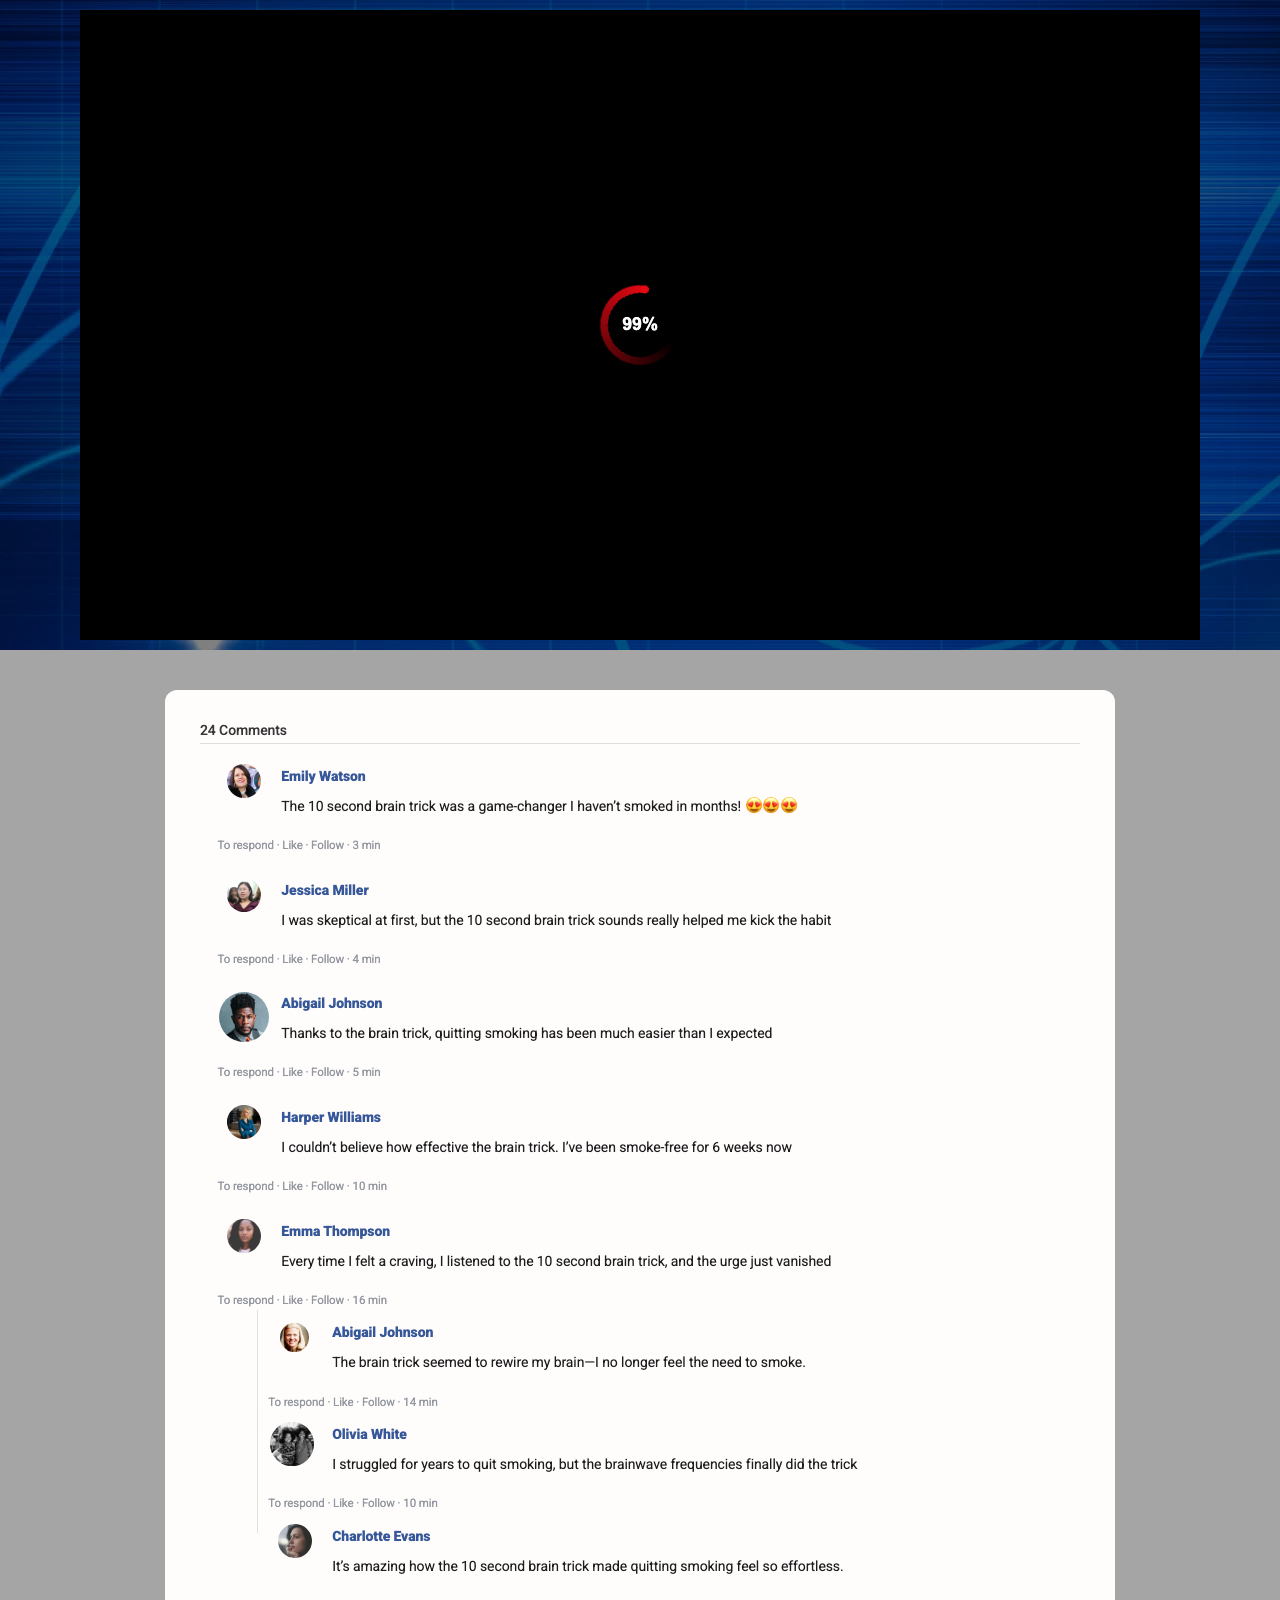Click Emma Thompson's profile avatar
Screen dimensions: 1280x1600
(x=244, y=1236)
